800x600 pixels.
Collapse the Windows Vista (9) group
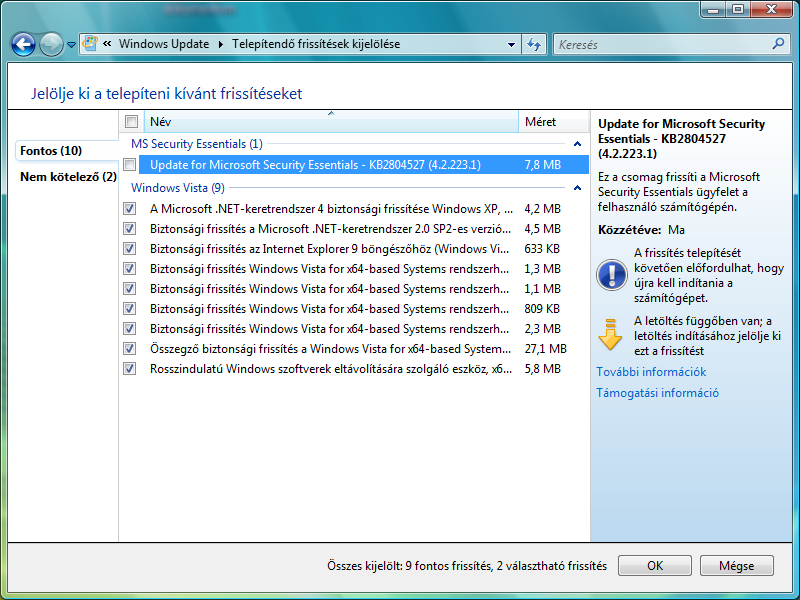pos(577,188)
